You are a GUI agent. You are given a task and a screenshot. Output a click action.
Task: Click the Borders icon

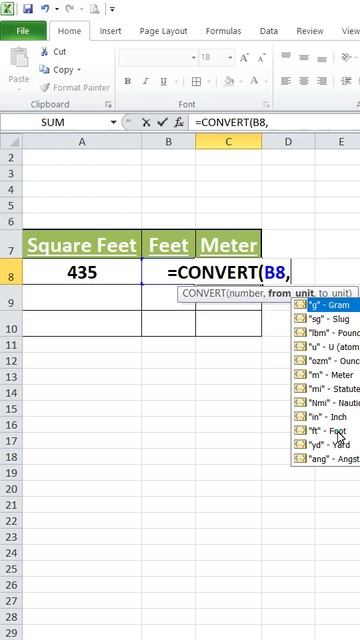pos(196,82)
